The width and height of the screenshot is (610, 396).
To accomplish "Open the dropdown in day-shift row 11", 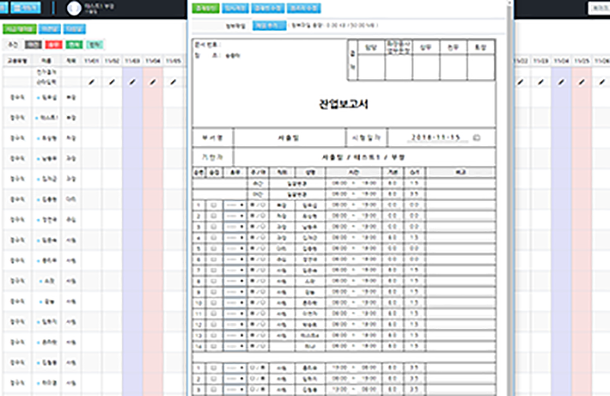I will click(x=235, y=314).
